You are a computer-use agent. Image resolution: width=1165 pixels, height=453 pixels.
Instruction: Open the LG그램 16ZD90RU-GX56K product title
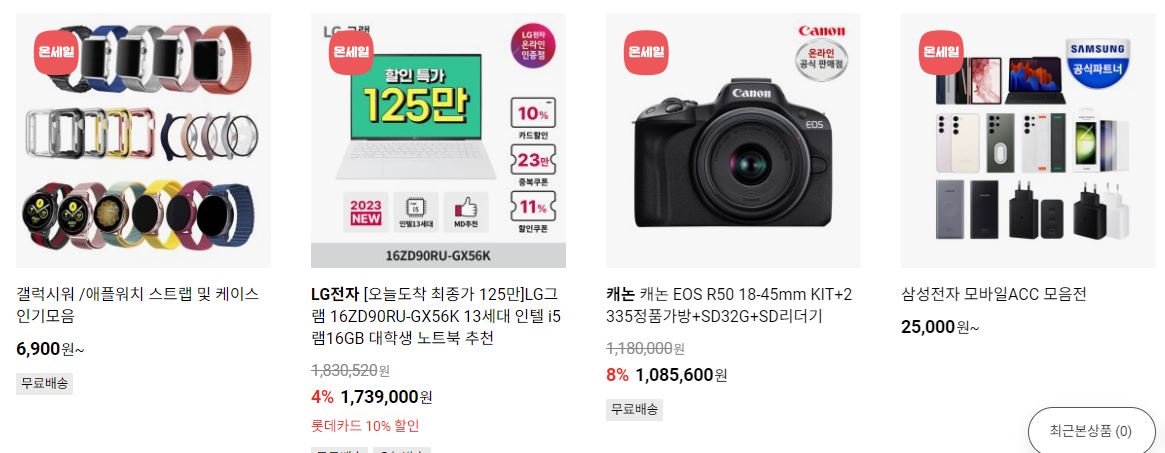tap(437, 316)
